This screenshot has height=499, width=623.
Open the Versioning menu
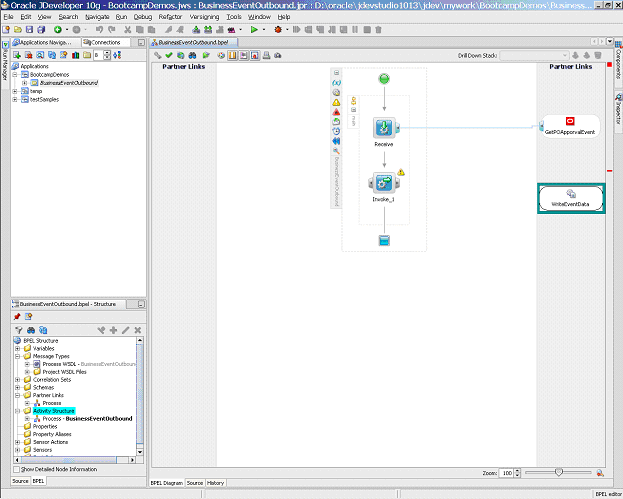[204, 17]
